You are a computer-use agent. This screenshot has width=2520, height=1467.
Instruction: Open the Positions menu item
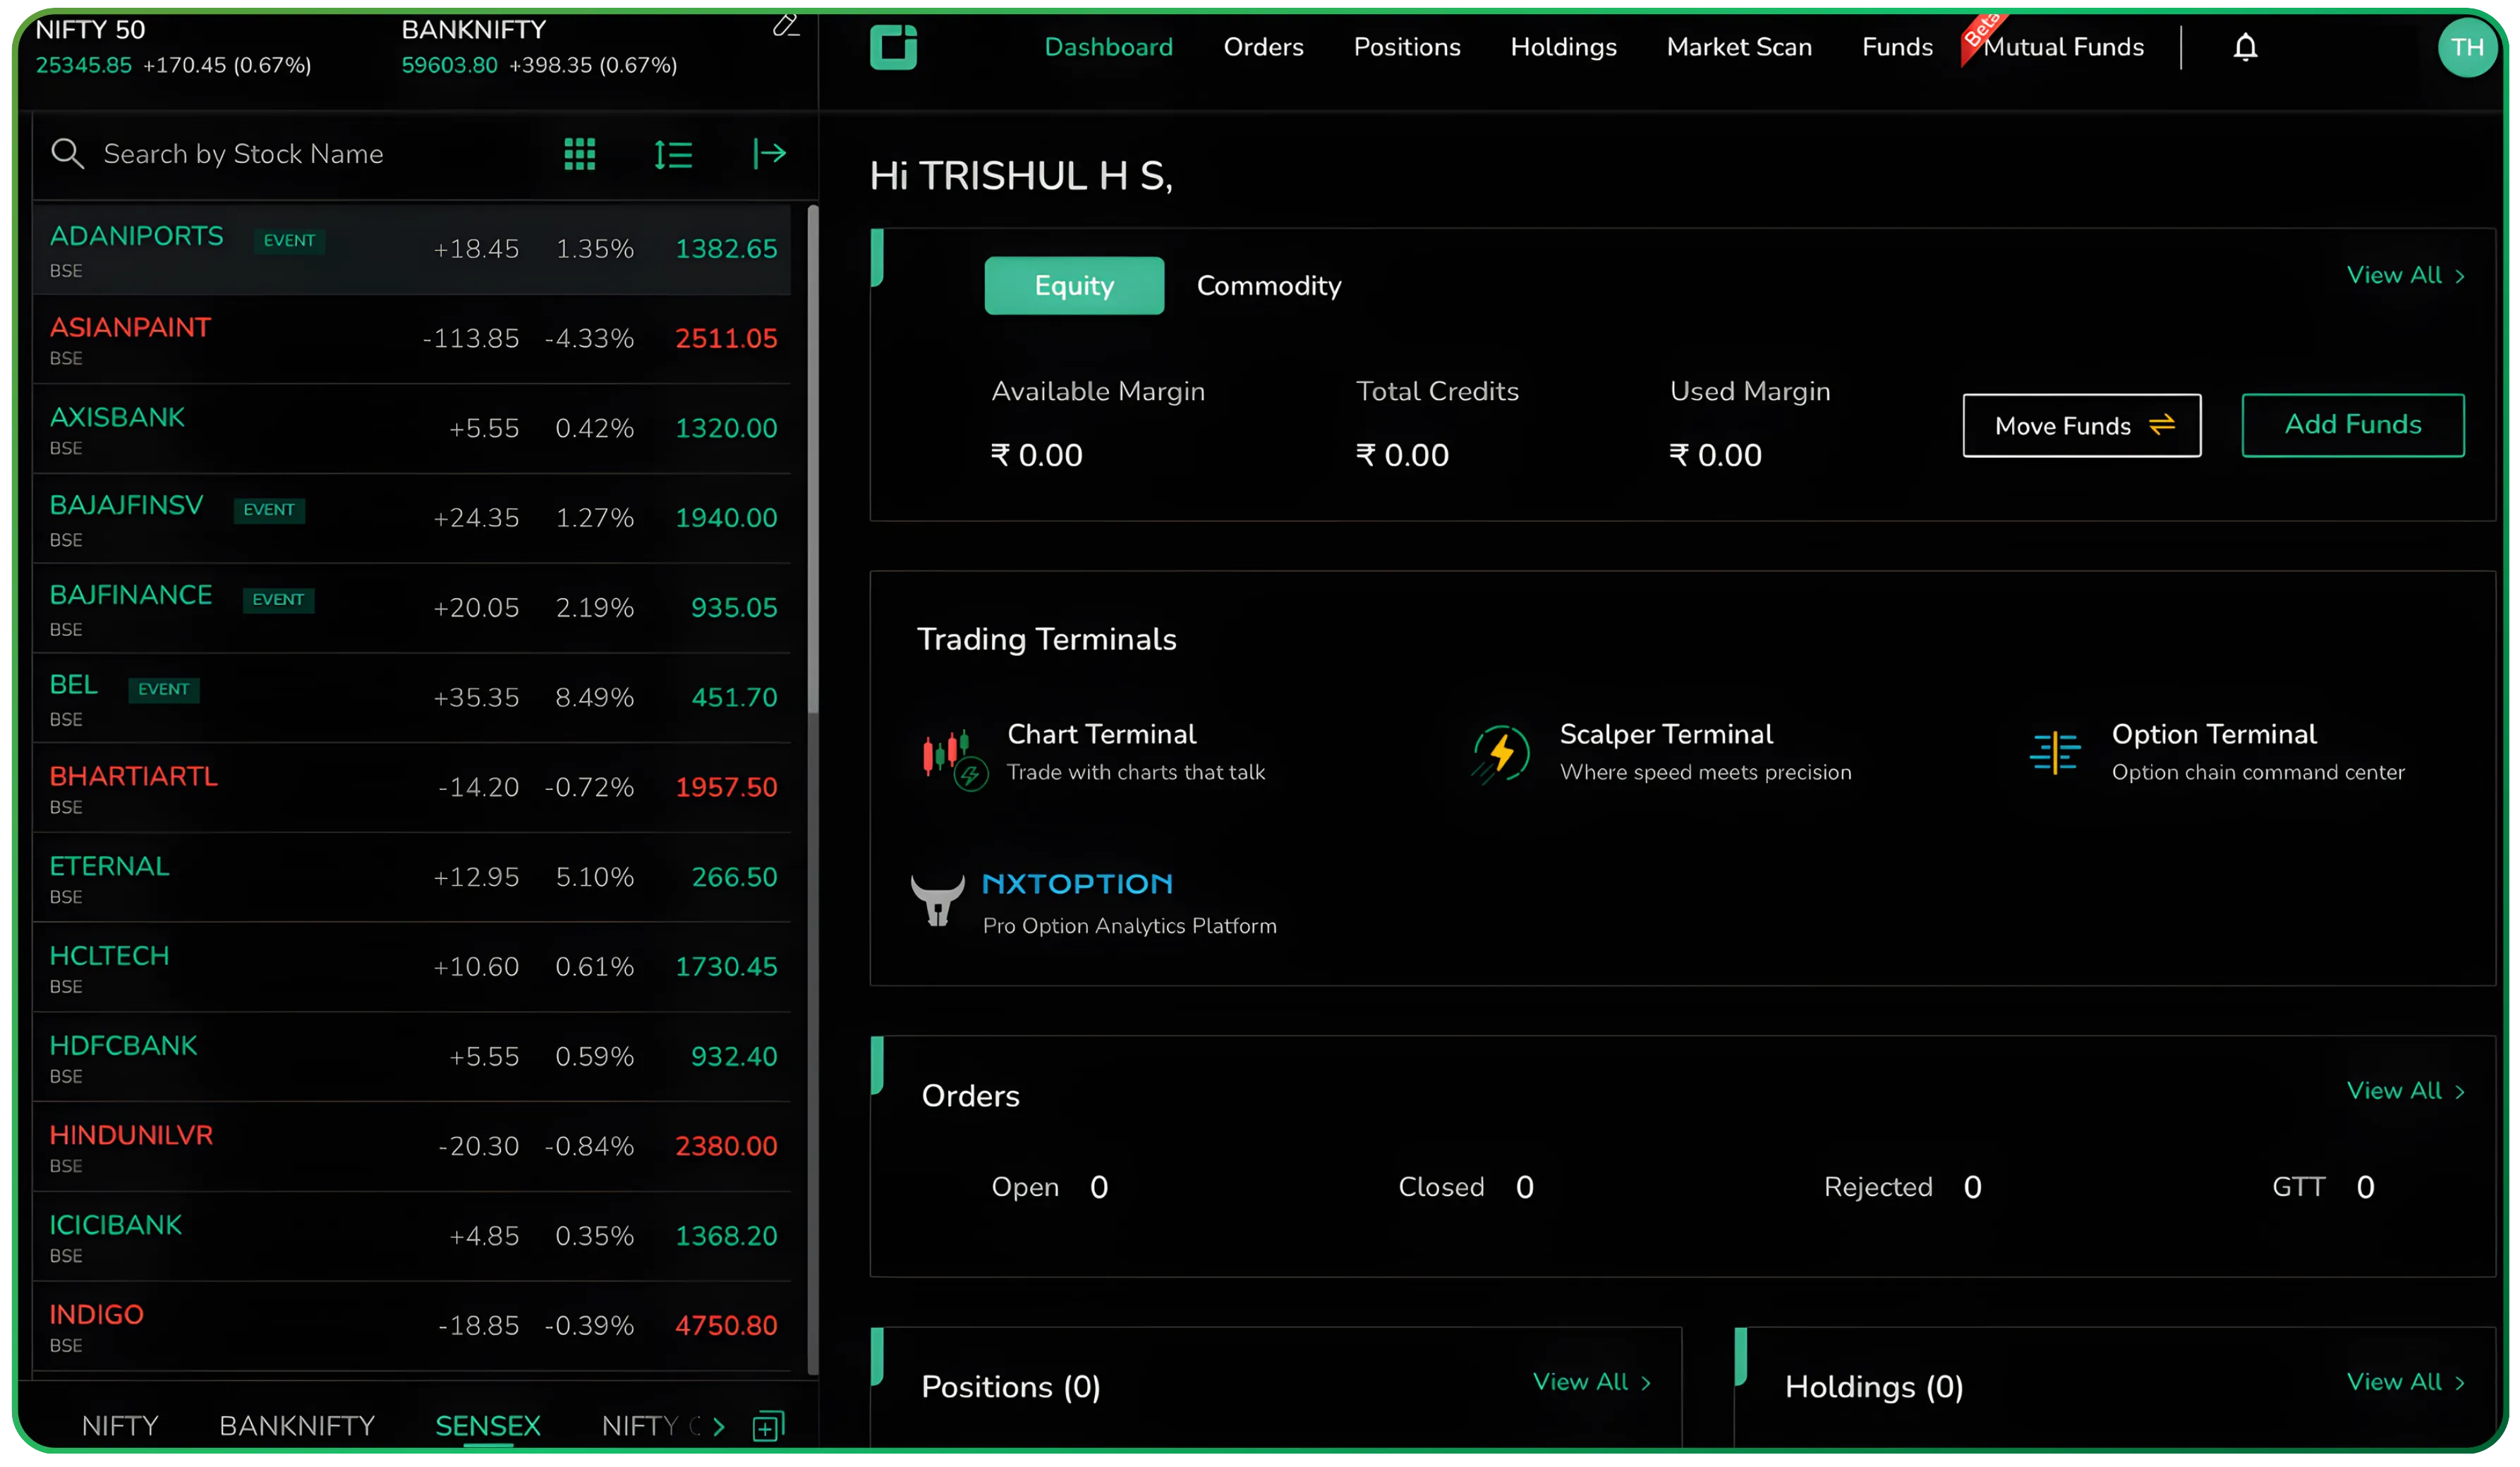click(x=1407, y=47)
